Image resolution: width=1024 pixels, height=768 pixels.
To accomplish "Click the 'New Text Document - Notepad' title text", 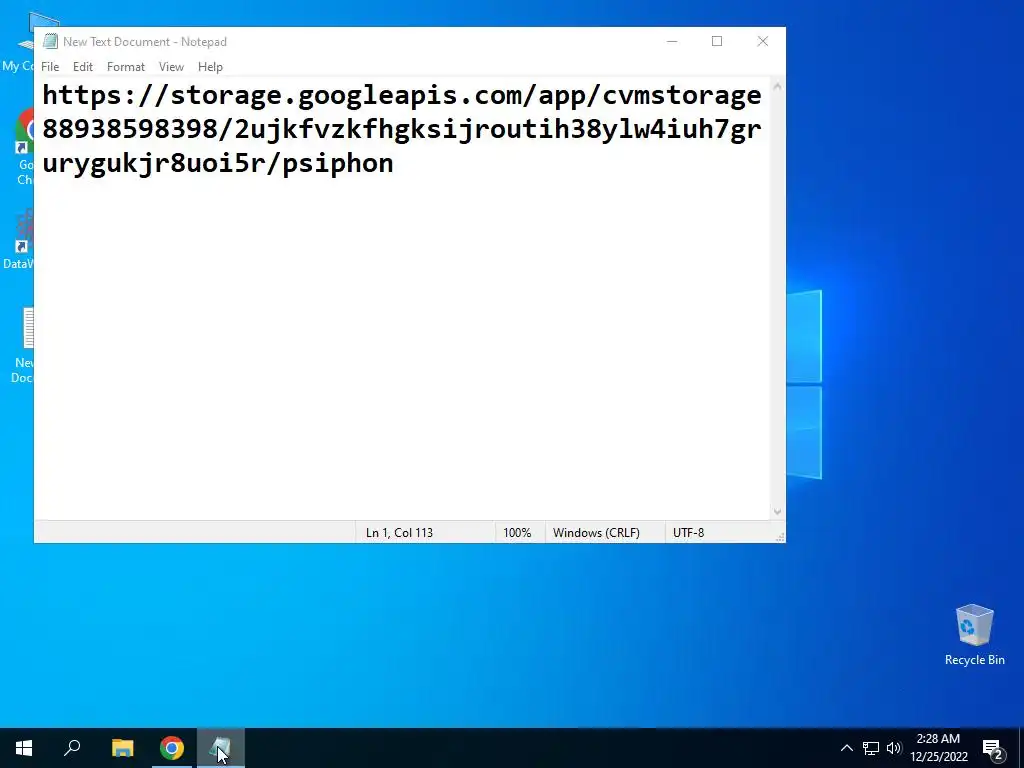I will [145, 42].
